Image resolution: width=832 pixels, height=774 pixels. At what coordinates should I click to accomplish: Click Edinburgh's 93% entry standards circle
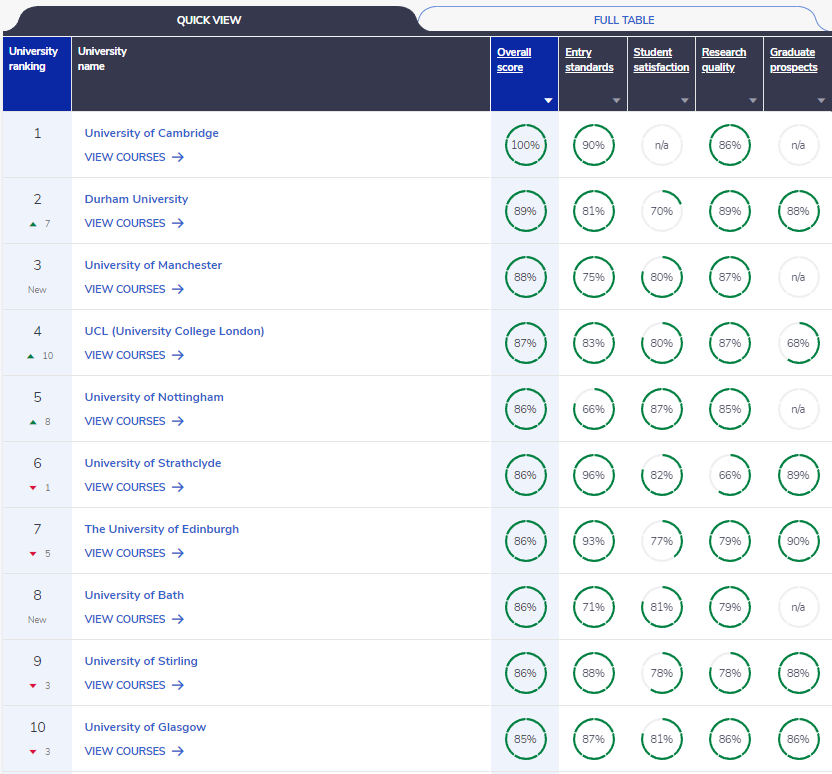pos(594,541)
